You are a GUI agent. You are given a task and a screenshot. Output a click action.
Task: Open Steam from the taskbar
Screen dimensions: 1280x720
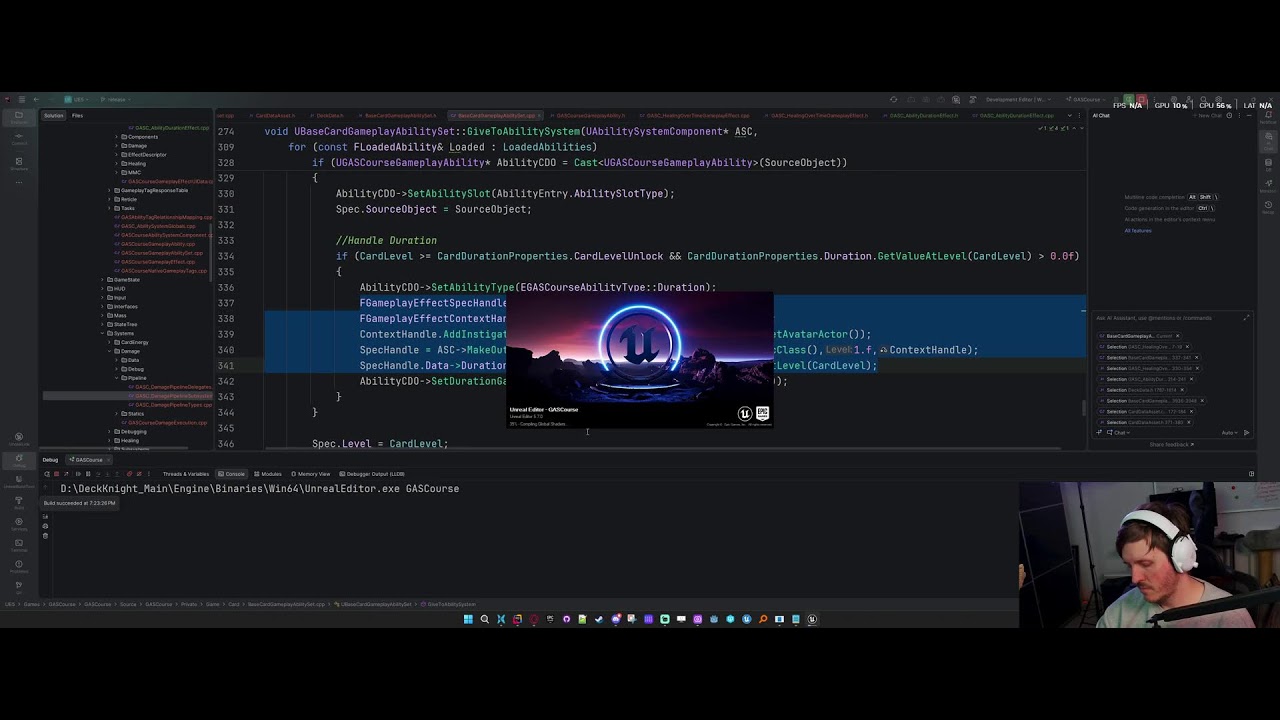(x=599, y=619)
